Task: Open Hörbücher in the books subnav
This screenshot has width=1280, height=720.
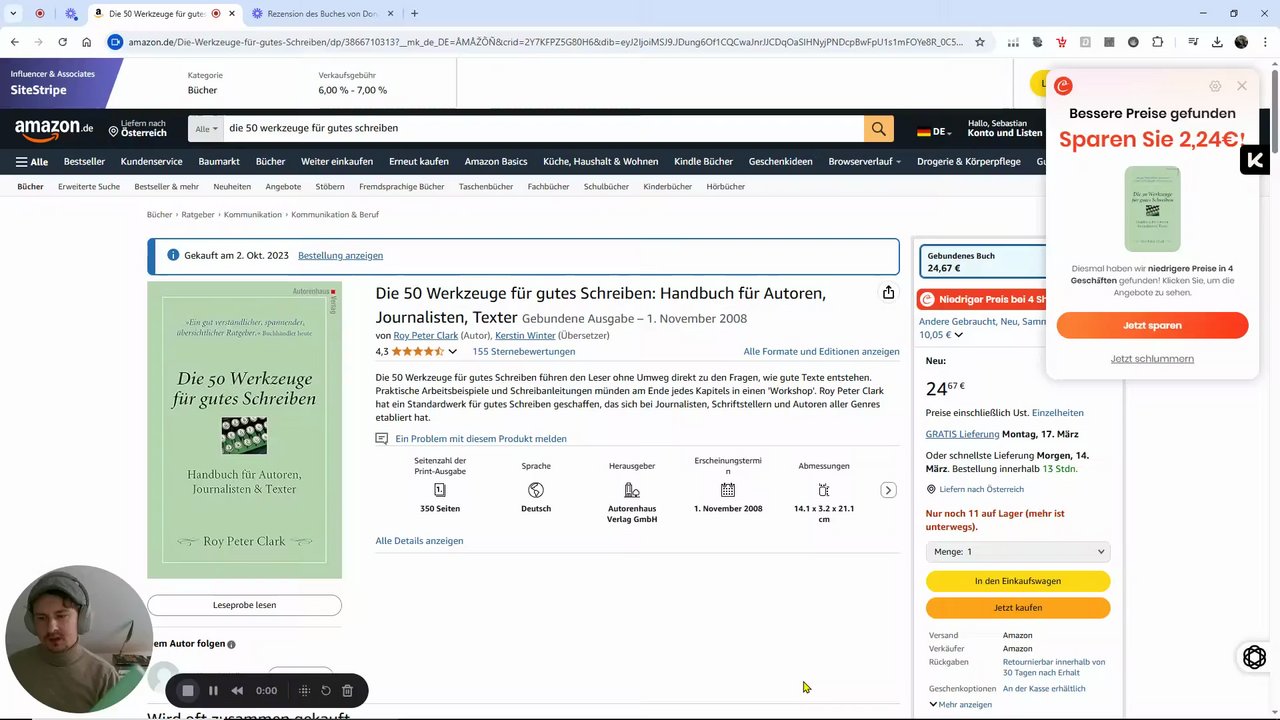Action: 725,187
